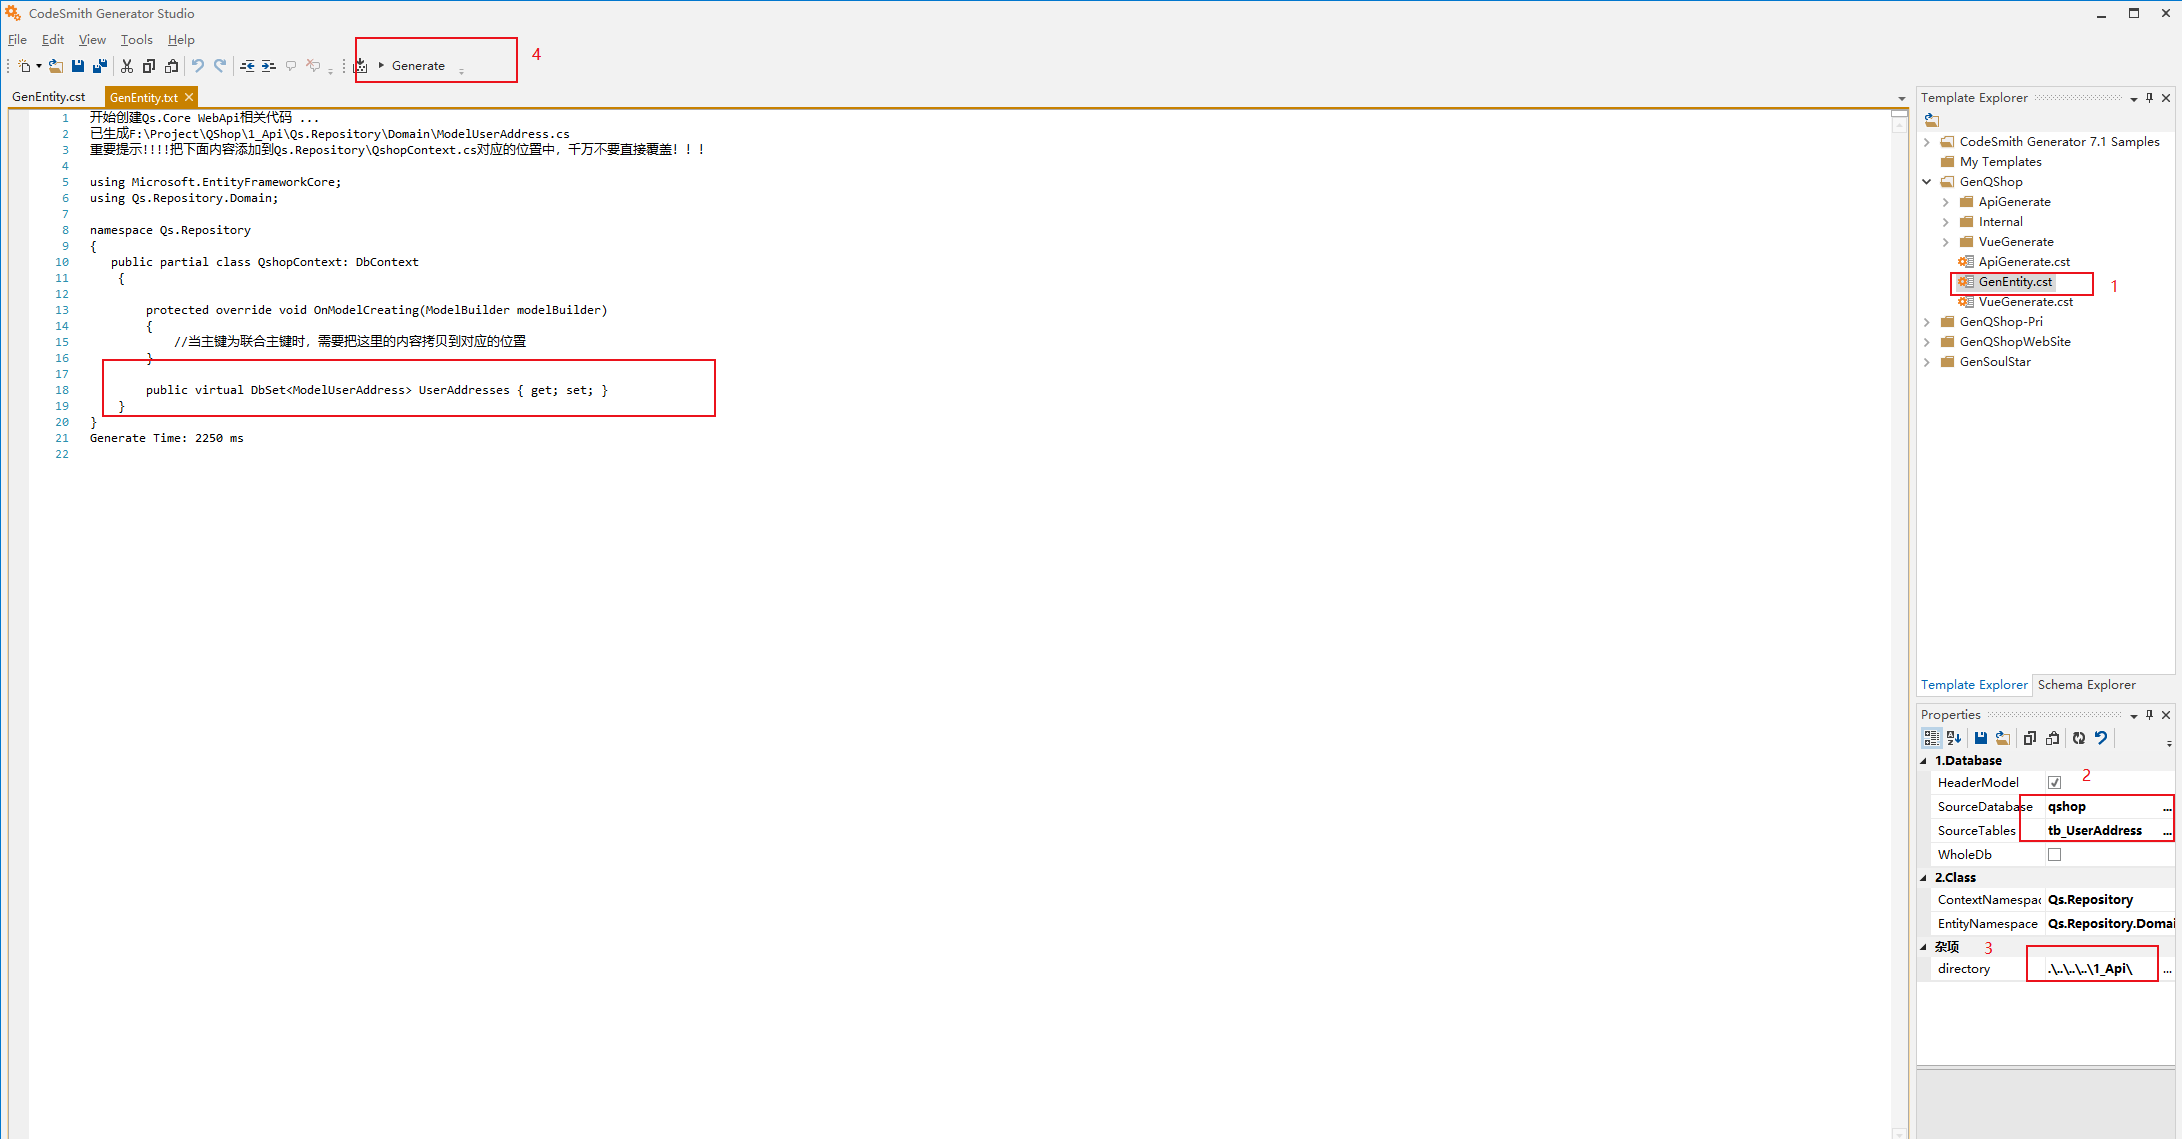
Task: Select VueGenerate.cst template file
Action: [x=2025, y=302]
